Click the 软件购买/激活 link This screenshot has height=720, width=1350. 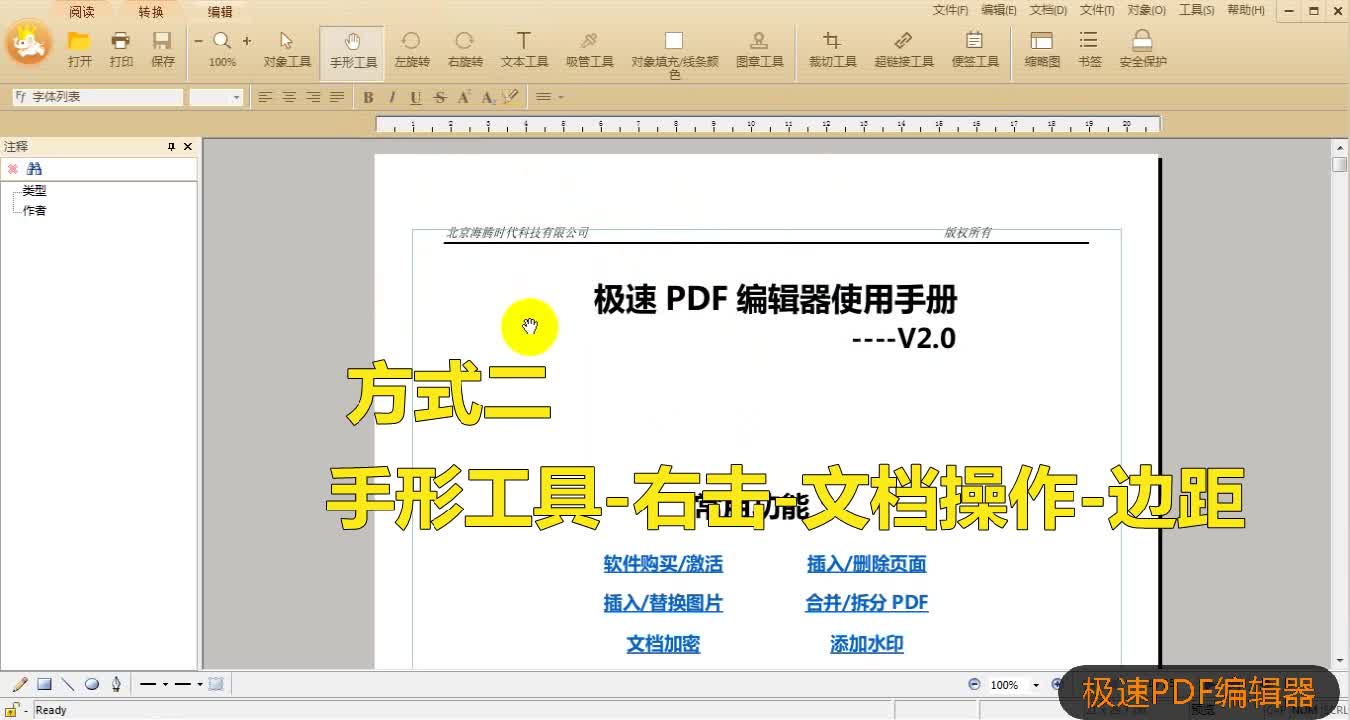663,564
